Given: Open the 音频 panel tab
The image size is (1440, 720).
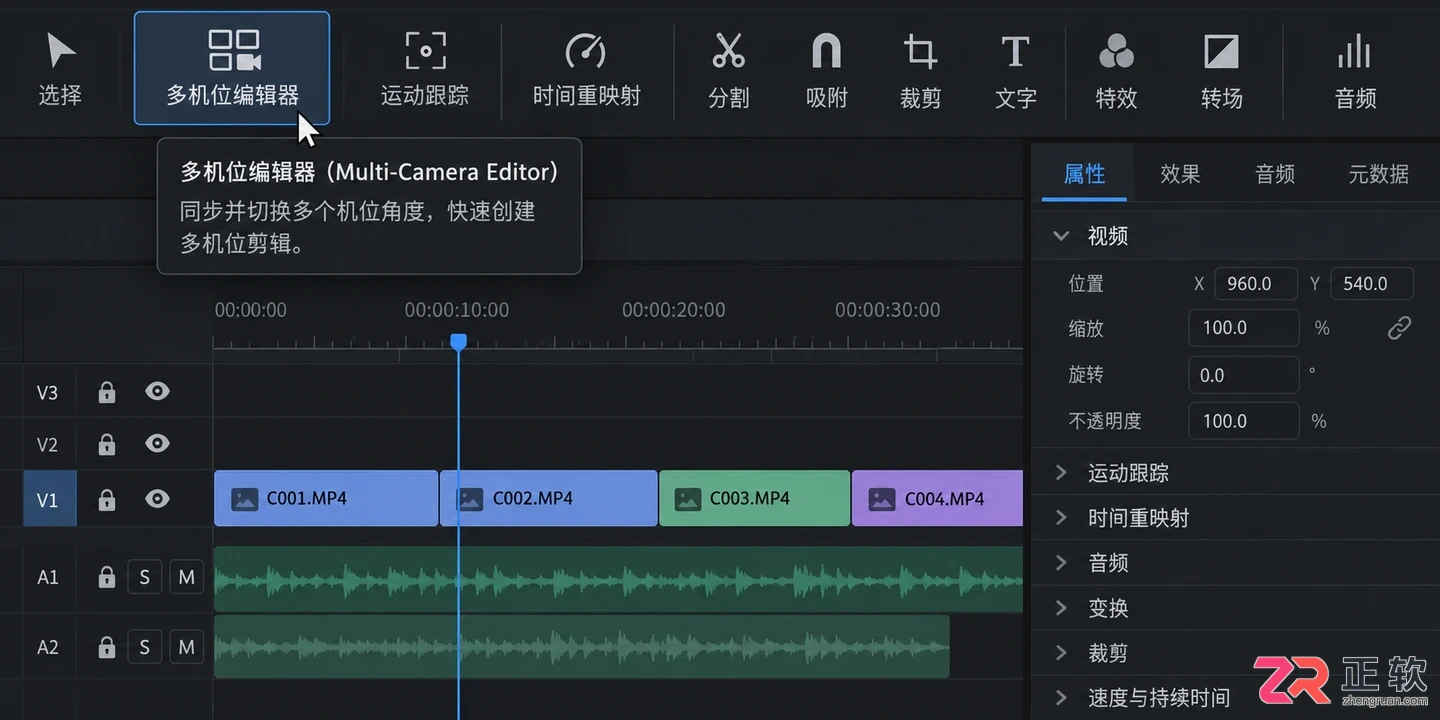Looking at the screenshot, I should (1275, 174).
